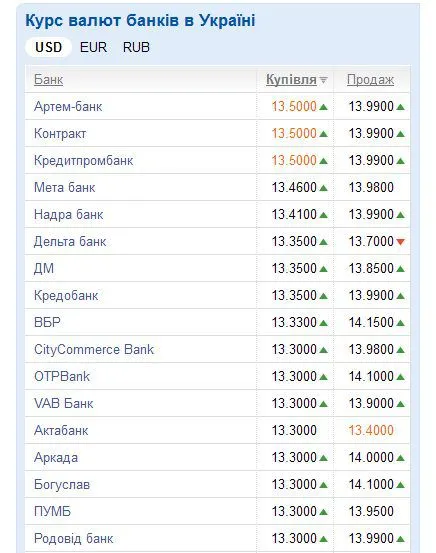Click the Купівля sort arrow icon
The height and width of the screenshot is (553, 436).
pos(323,80)
